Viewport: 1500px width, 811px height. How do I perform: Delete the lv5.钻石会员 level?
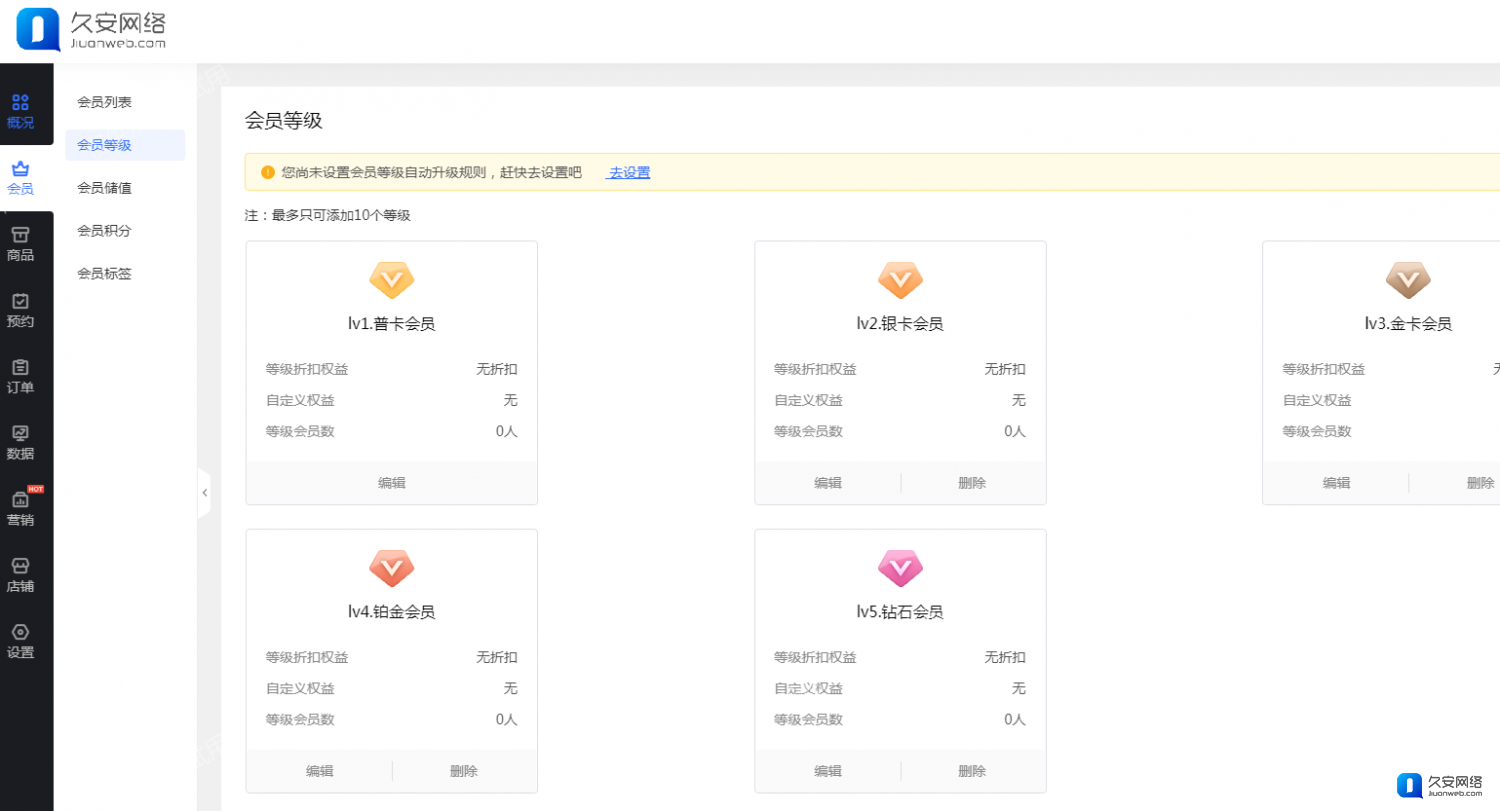click(971, 771)
